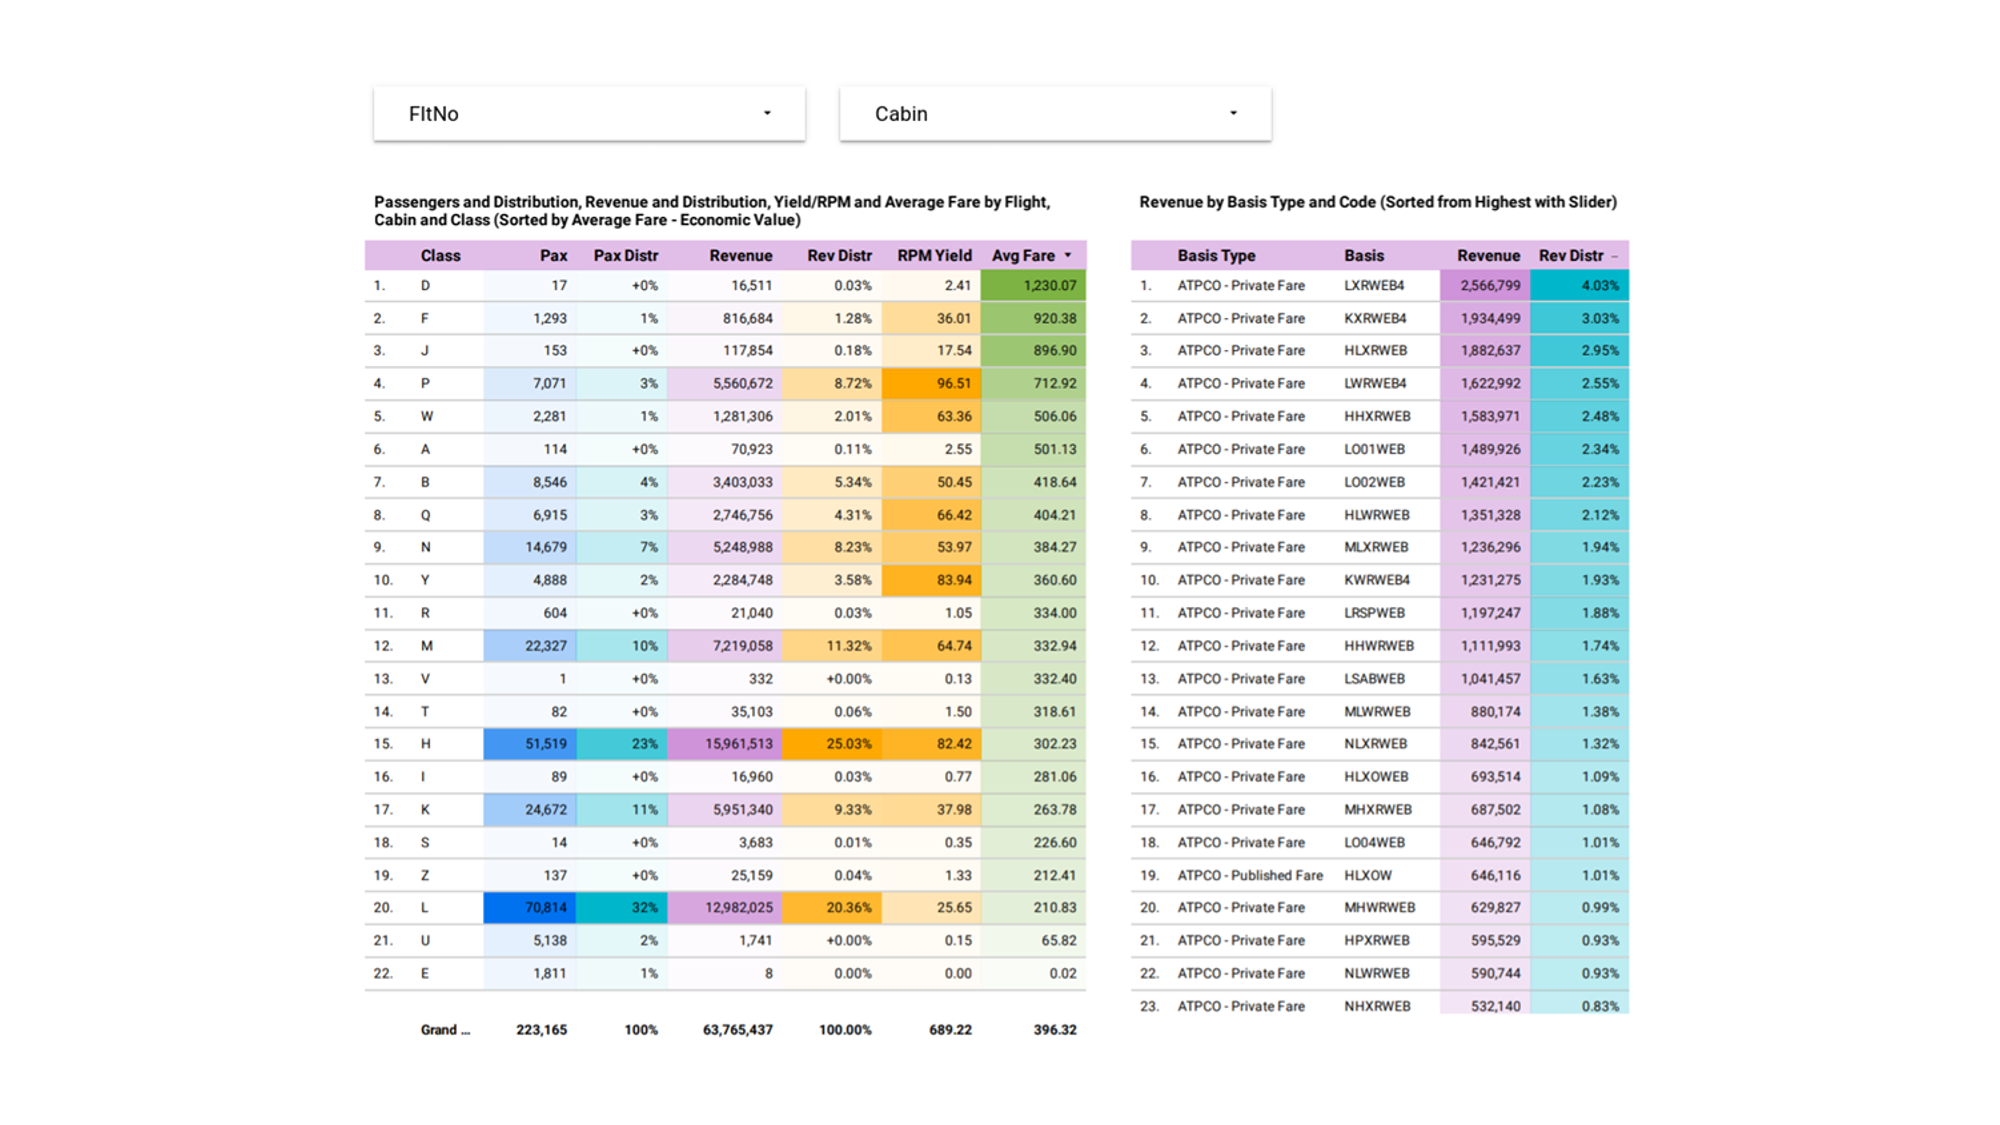
Task: Select RPM Yield cell 96.51
Action: [x=953, y=384]
